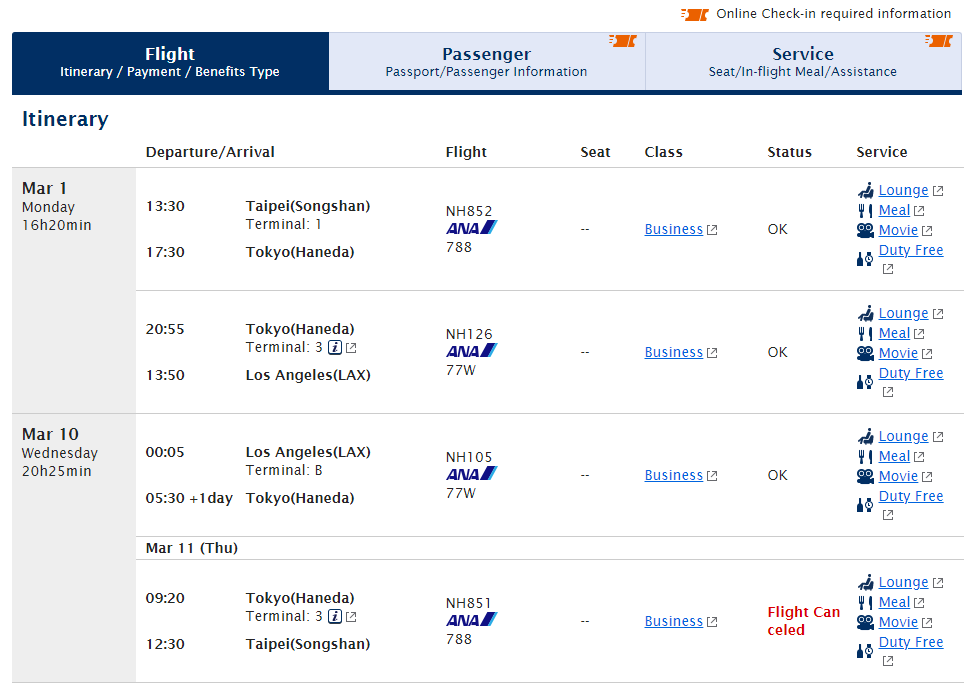Open Lounge icon for NH852 flight
The width and height of the screenshot is (977, 698).
[x=865, y=190]
